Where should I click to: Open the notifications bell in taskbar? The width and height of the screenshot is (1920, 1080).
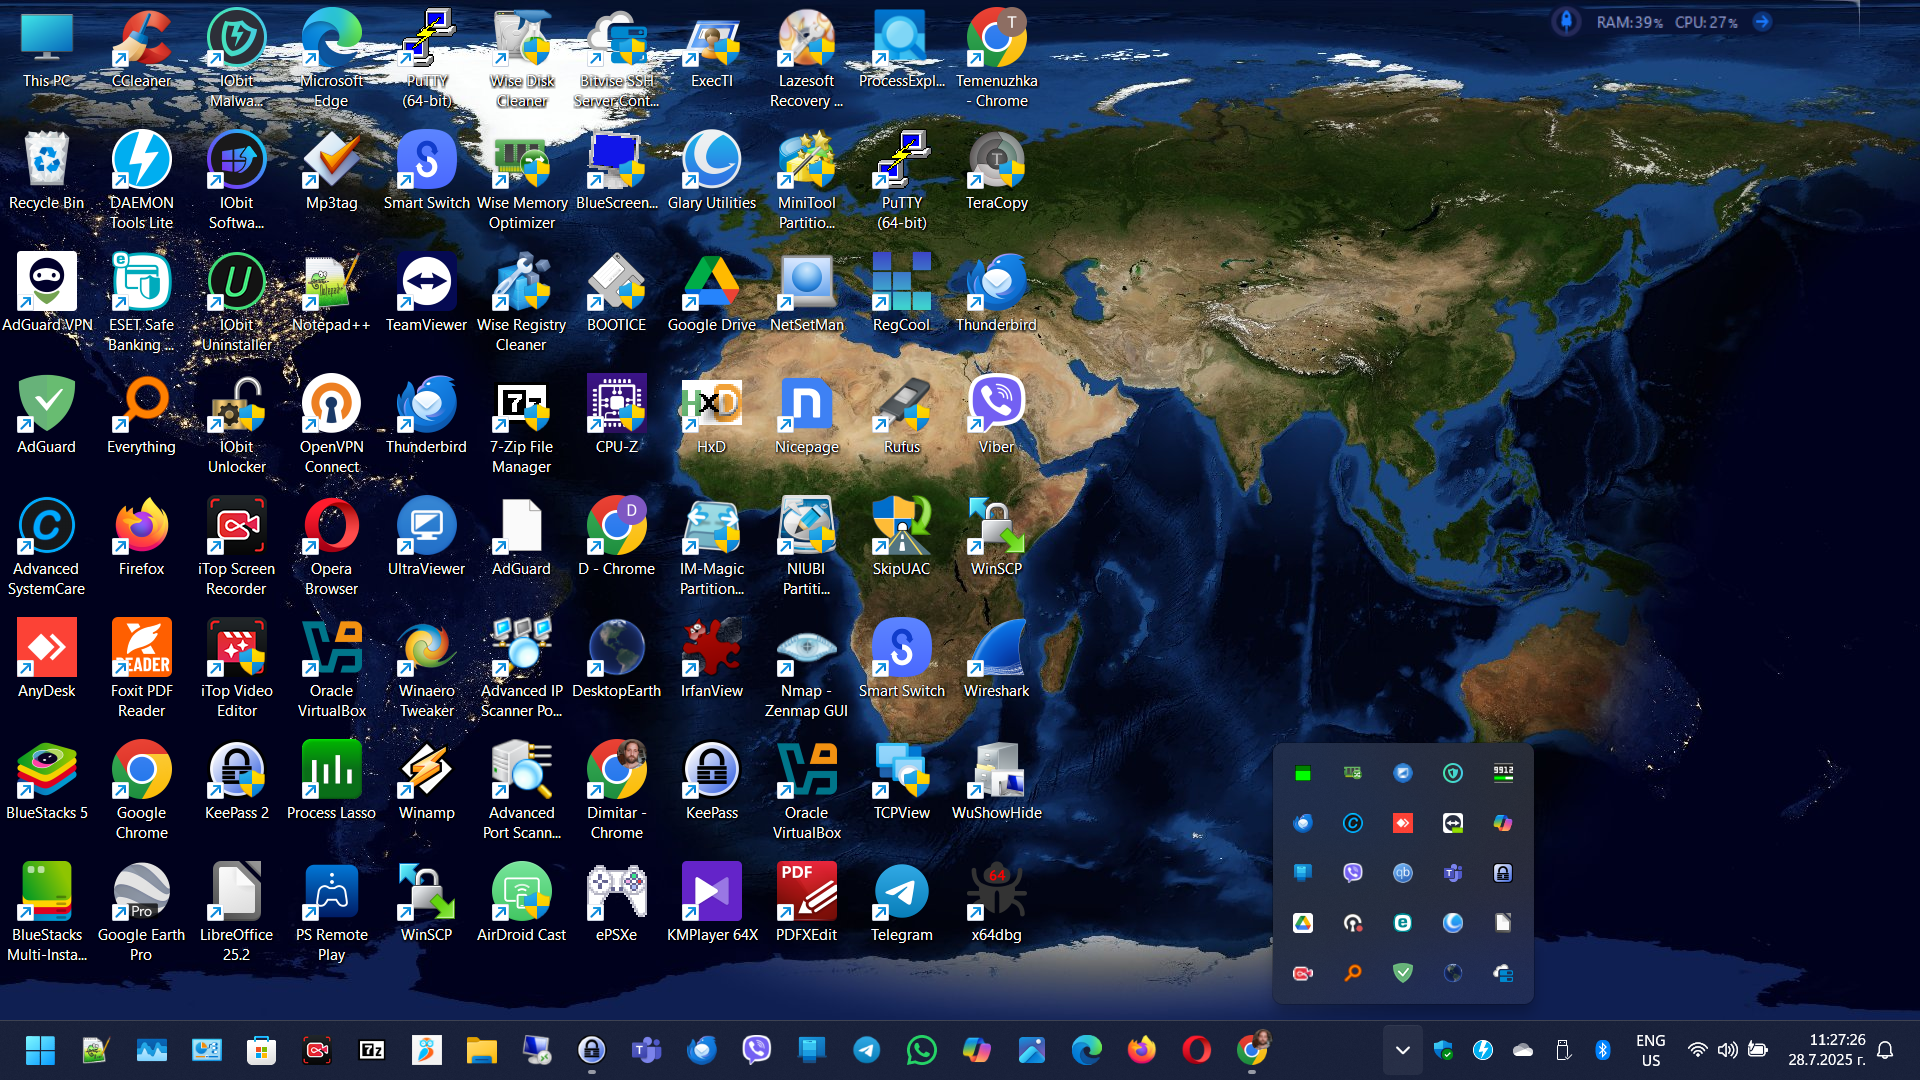click(x=1886, y=1050)
